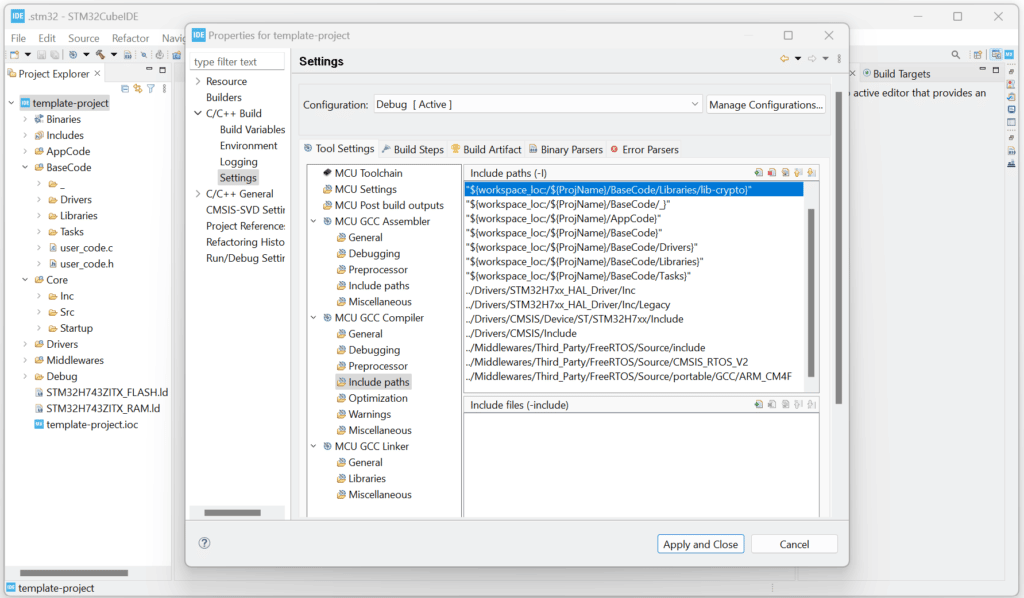Click the type filter text field
Screen dimensions: 1024x598
click(x=238, y=61)
